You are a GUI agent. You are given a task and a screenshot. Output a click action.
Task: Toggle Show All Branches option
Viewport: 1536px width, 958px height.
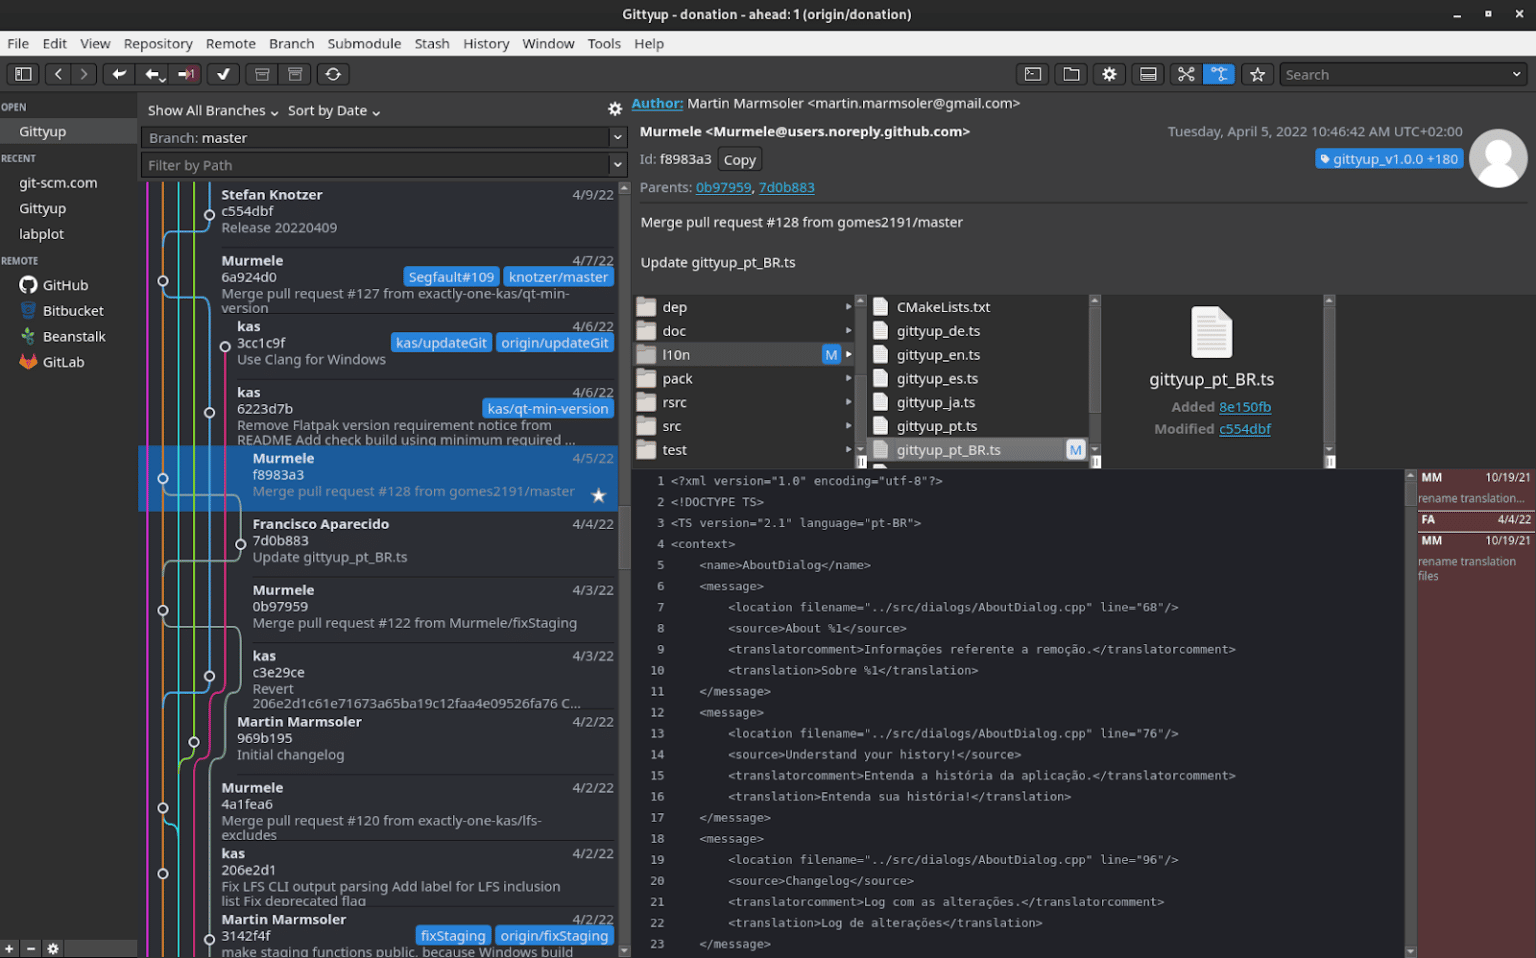207,110
